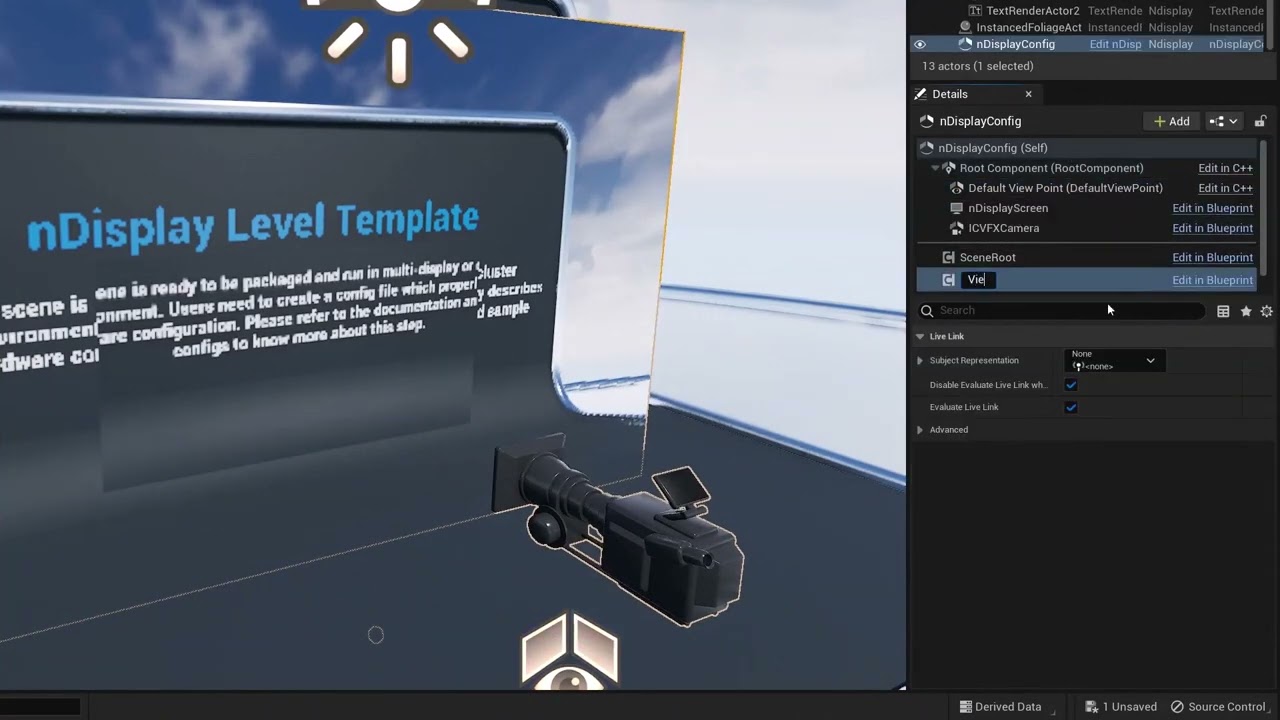Show only favorites with star icon
1280x720 pixels.
click(1246, 311)
